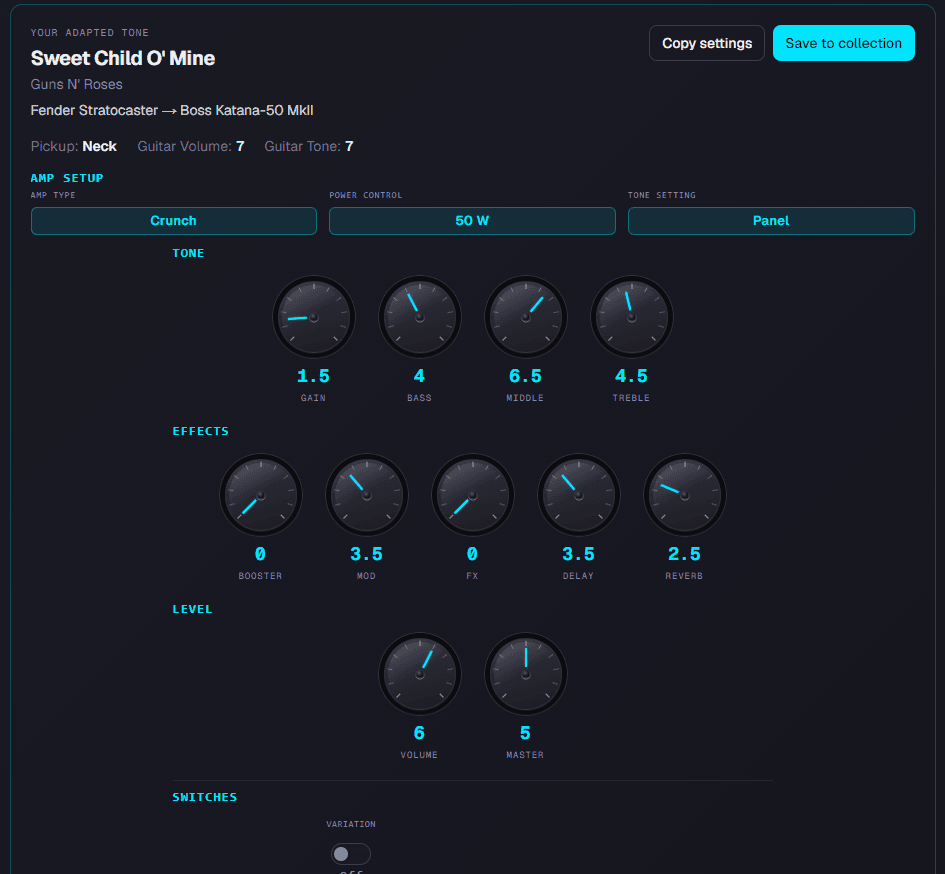
Task: Click the Middle knob
Action: pos(526,317)
